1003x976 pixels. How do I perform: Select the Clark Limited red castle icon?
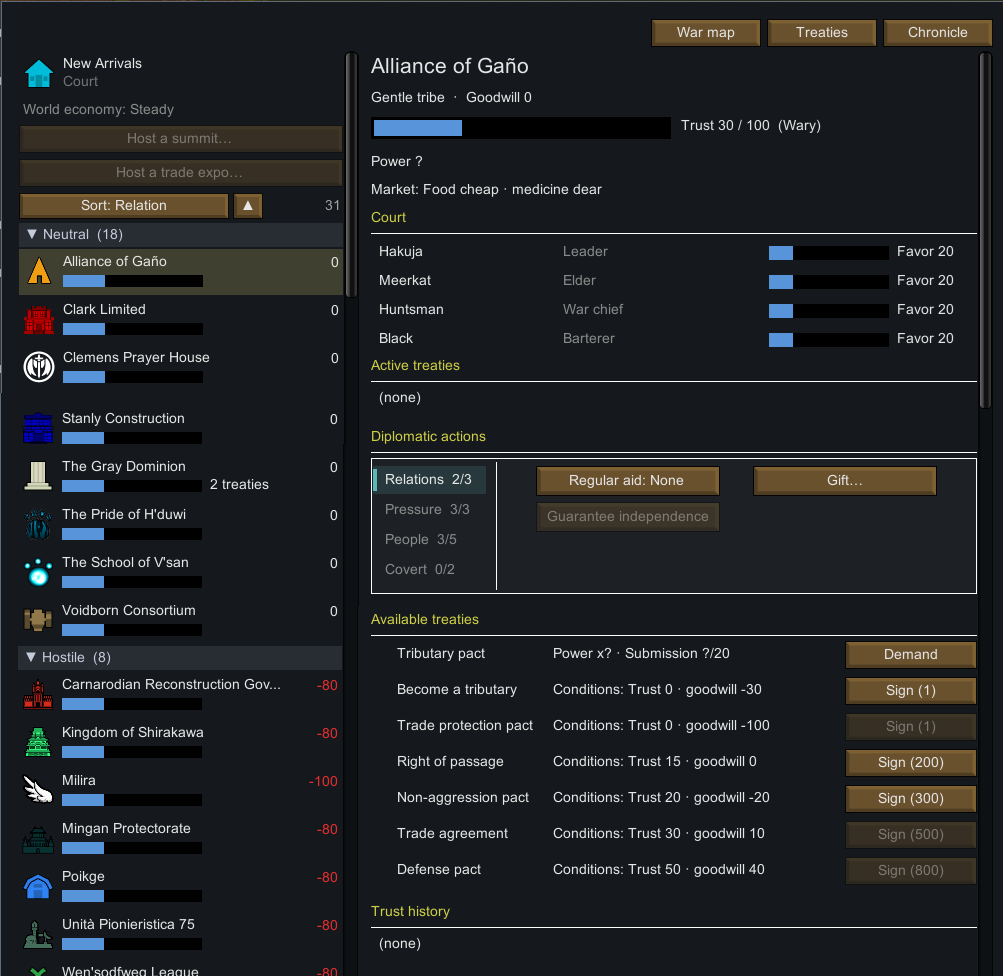click(x=38, y=319)
